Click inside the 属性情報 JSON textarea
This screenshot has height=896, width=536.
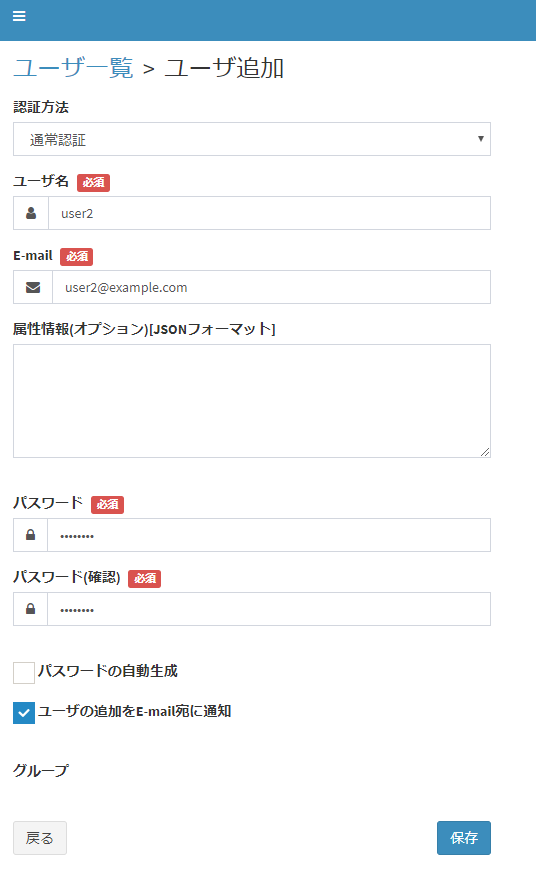click(x=252, y=401)
